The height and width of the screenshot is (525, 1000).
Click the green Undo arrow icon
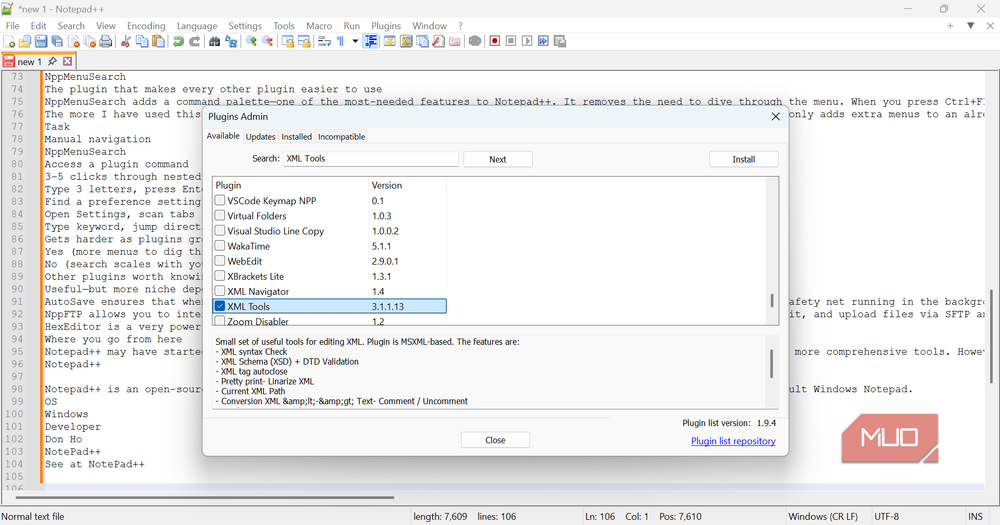[x=179, y=41]
